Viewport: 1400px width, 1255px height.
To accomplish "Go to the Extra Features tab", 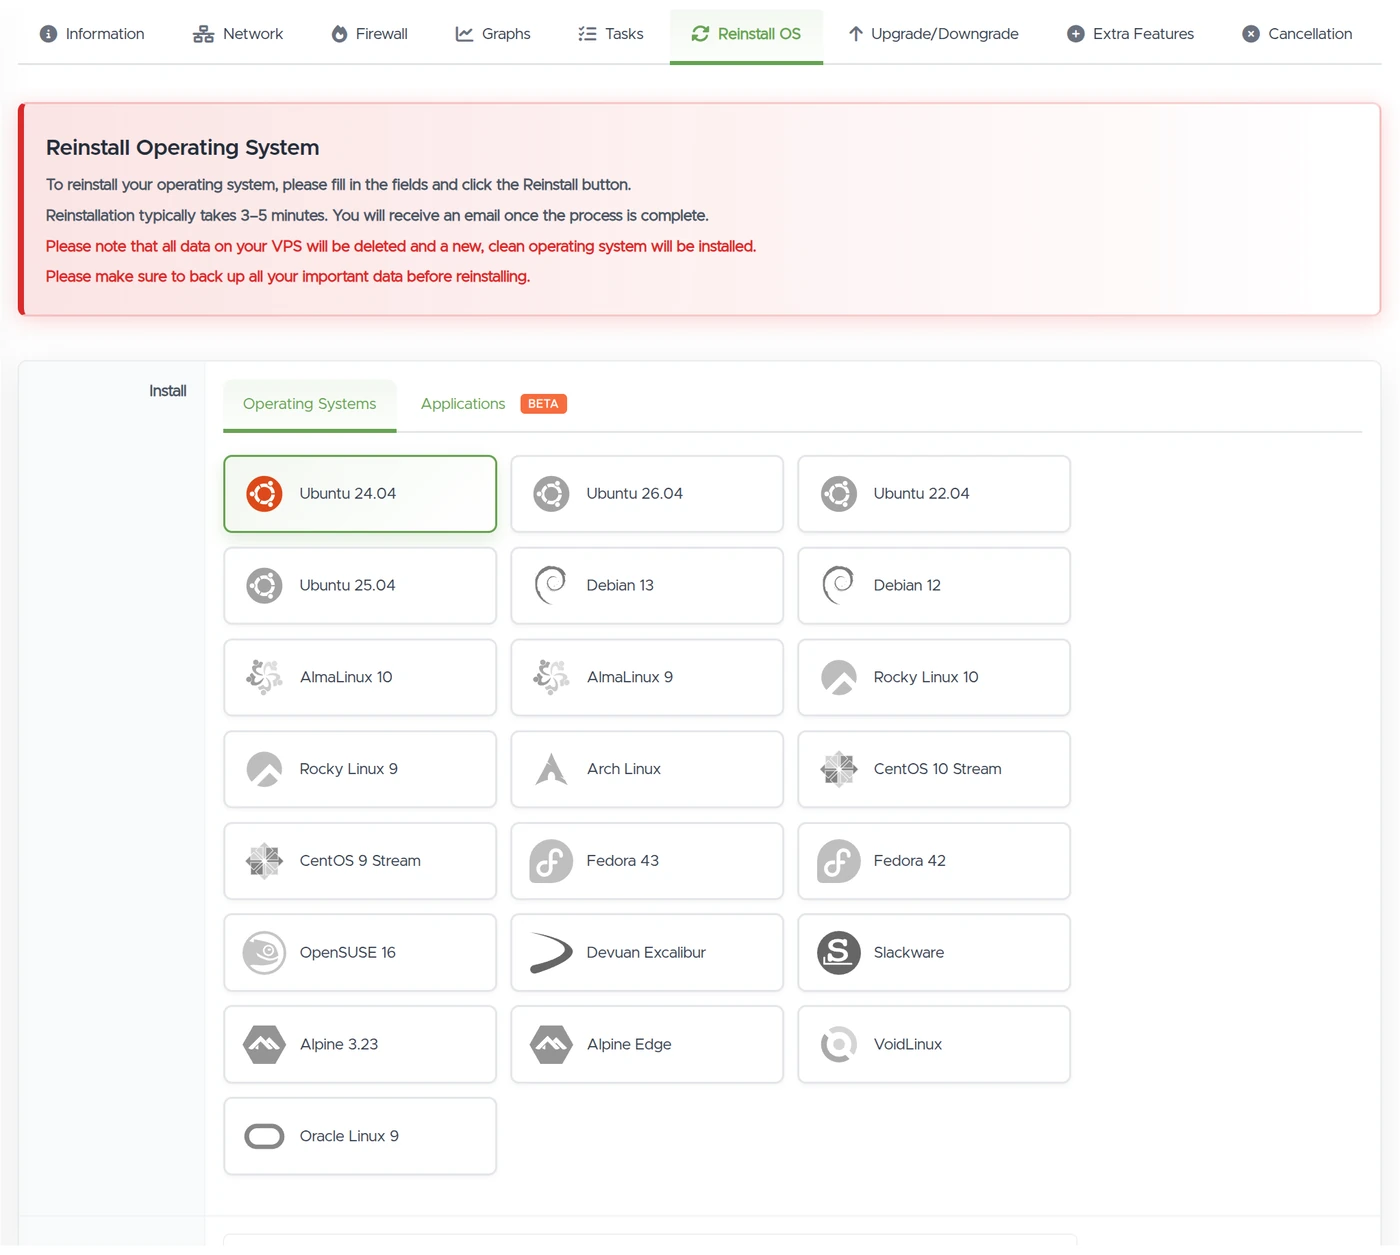I will coord(1131,34).
